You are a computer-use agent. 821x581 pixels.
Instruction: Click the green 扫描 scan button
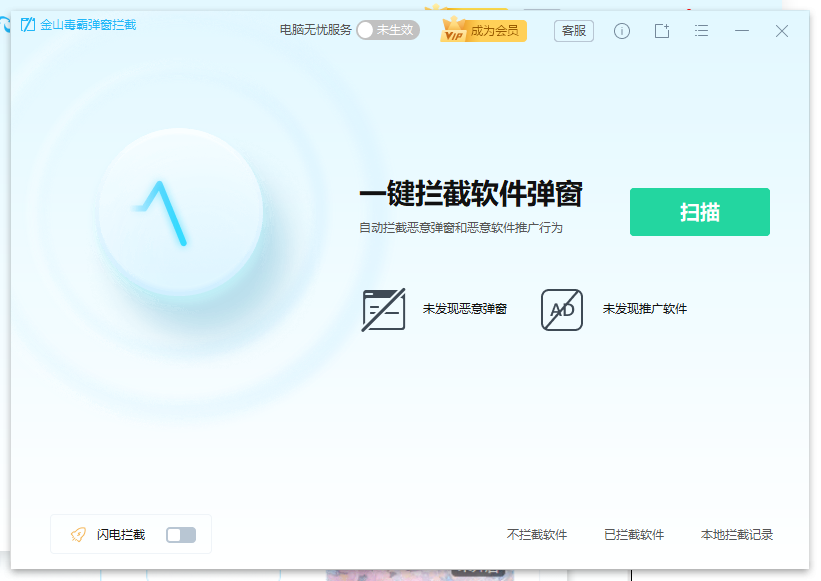tap(699, 212)
